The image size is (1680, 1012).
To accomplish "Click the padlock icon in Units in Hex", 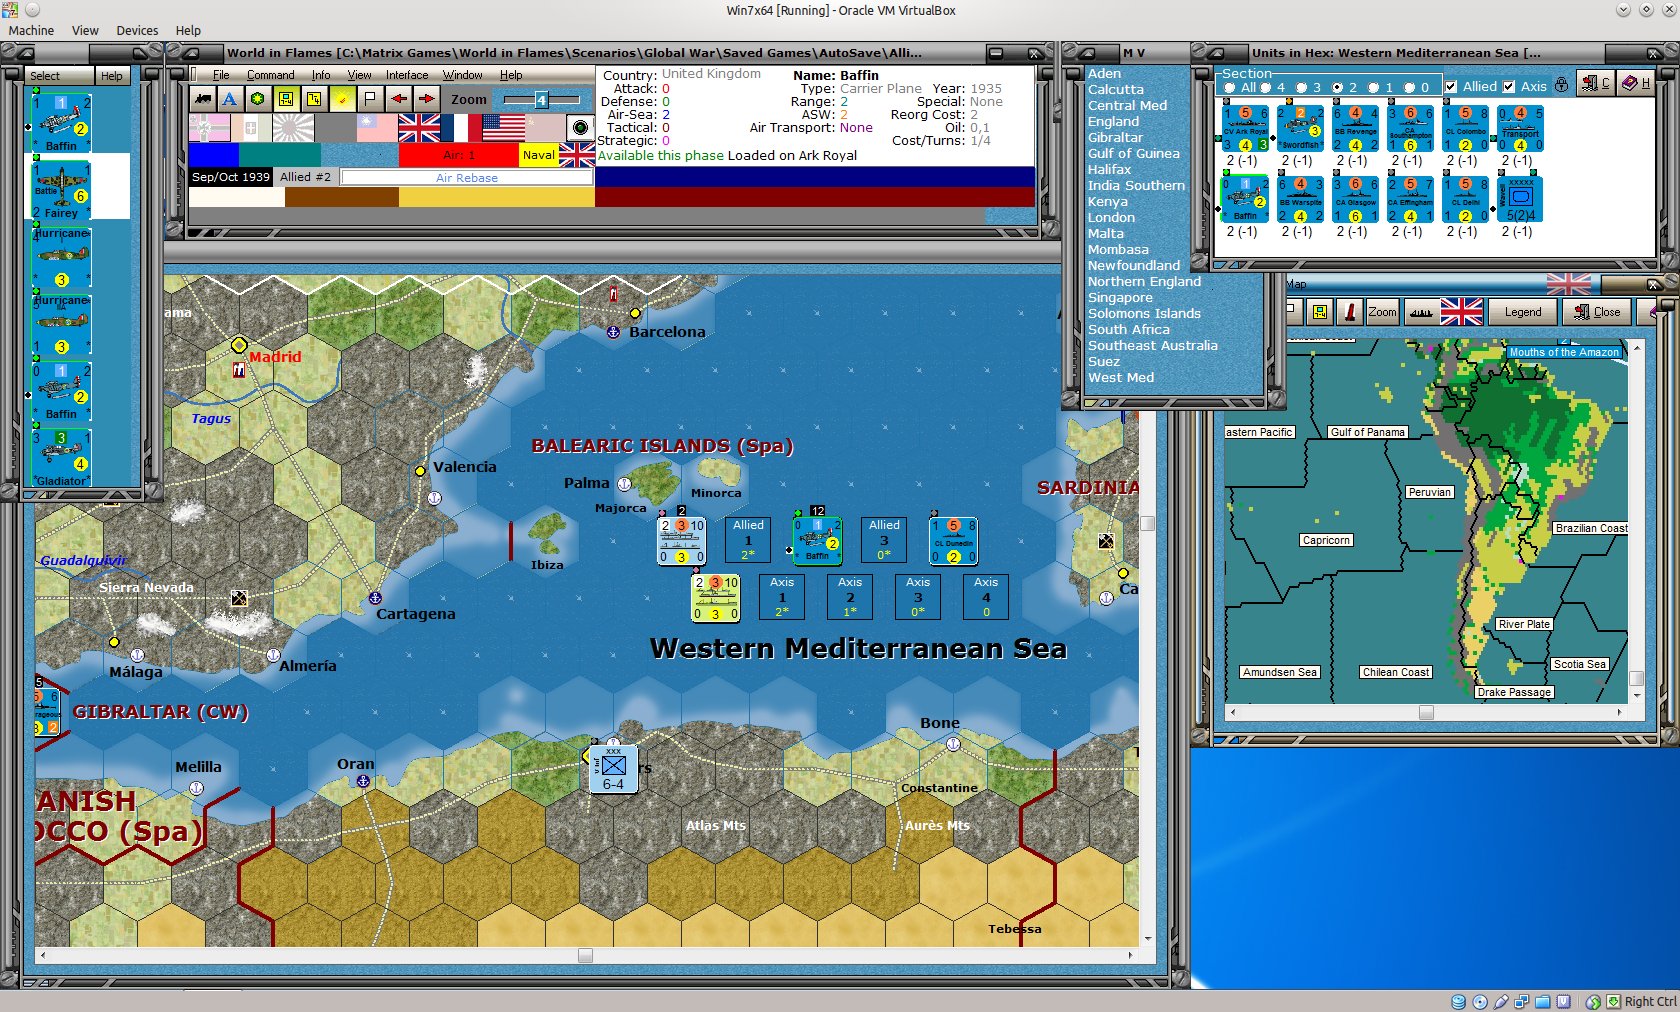I will pyautogui.click(x=1561, y=85).
